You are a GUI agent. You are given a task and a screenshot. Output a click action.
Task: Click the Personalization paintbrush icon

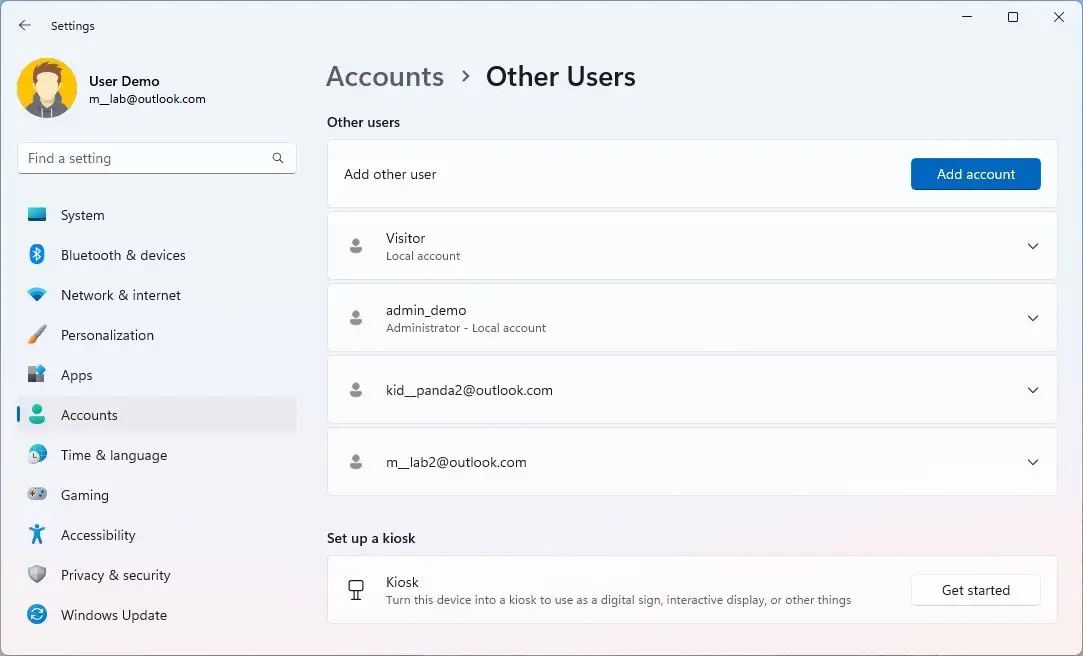pyautogui.click(x=37, y=335)
